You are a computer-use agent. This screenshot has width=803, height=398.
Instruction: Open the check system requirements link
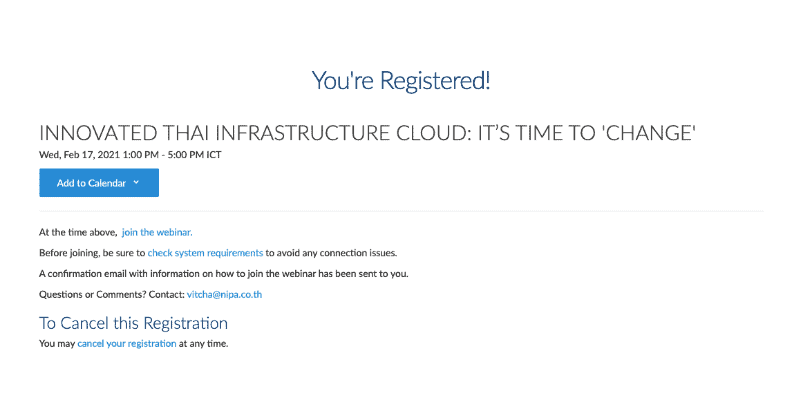(x=205, y=253)
